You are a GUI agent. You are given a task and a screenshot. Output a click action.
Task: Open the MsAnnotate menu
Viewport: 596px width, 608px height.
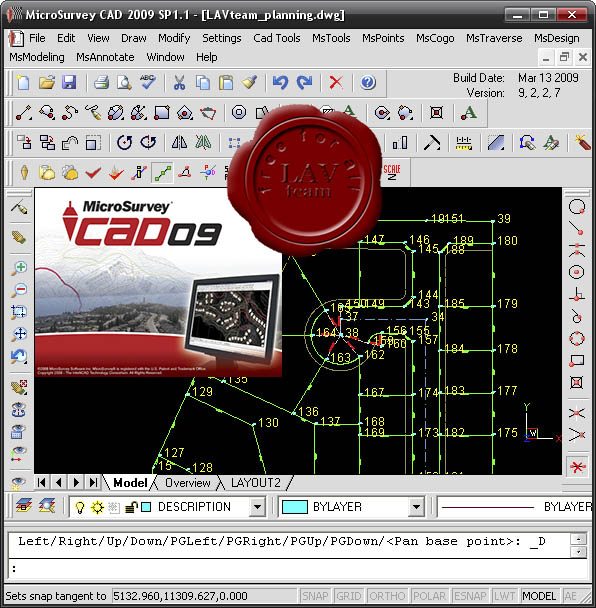click(x=105, y=57)
